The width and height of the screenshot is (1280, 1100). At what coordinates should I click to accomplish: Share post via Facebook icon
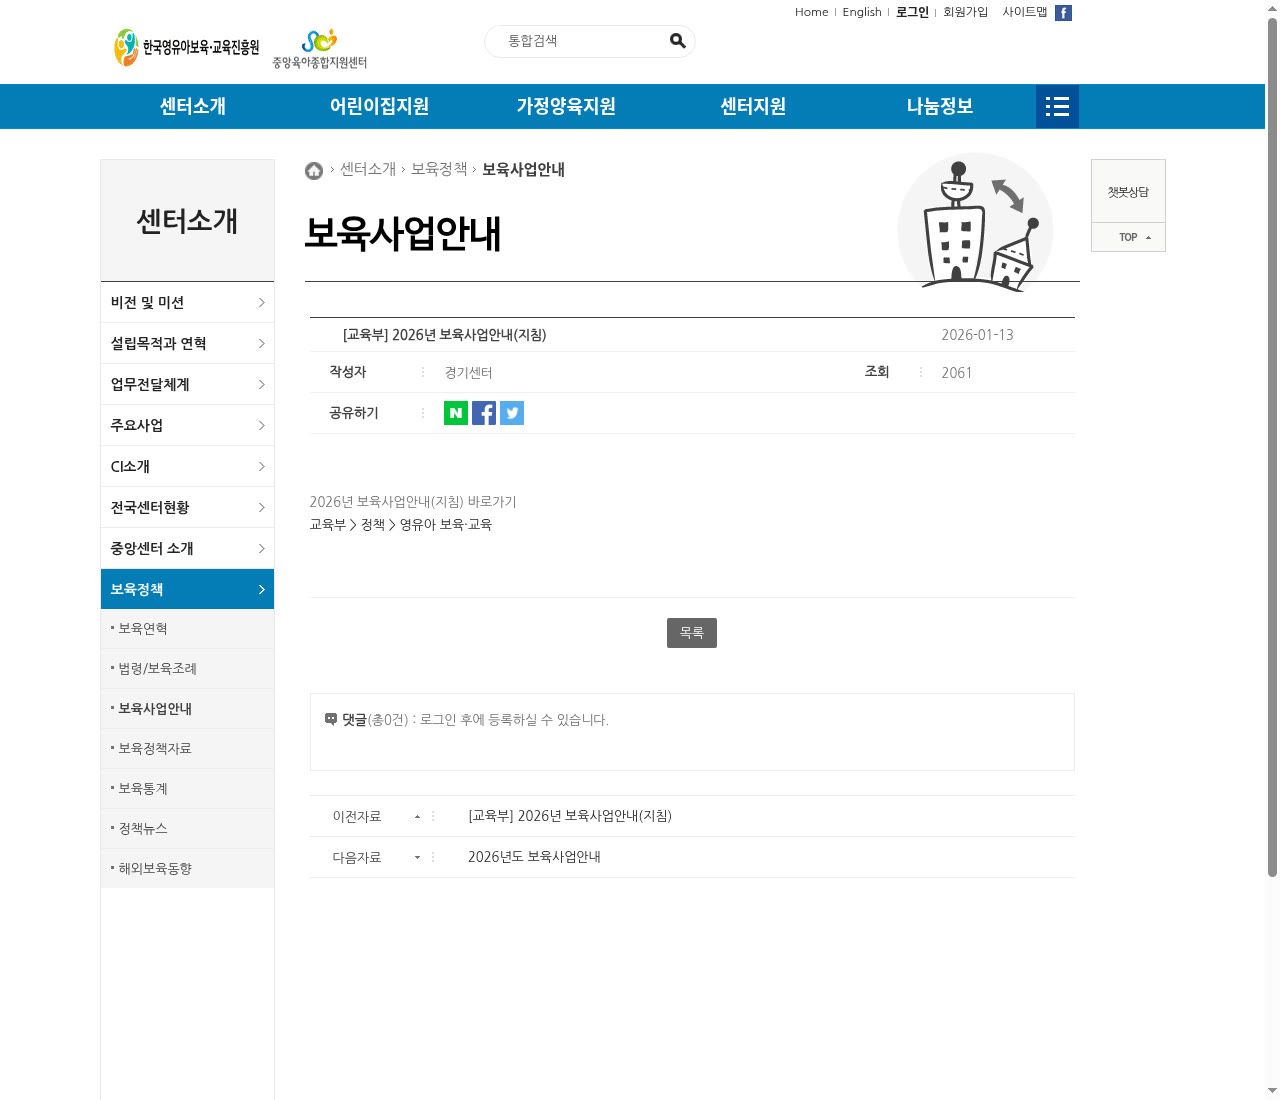484,413
